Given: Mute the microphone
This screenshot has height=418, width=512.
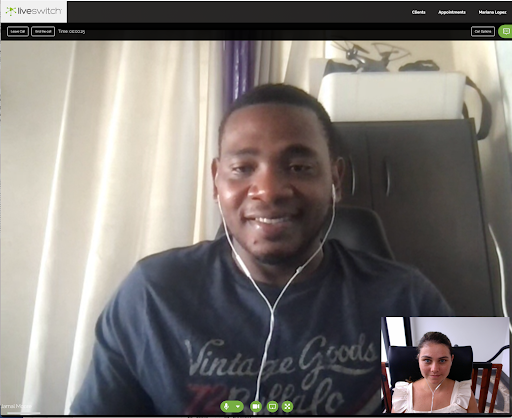Looking at the screenshot, I should click(226, 406).
